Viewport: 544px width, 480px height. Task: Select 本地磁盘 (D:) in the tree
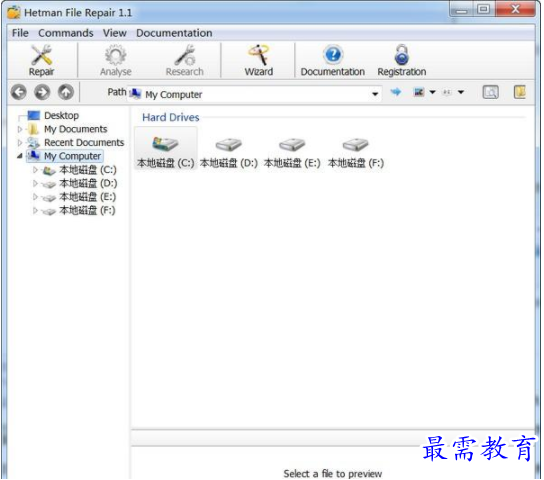[88, 183]
